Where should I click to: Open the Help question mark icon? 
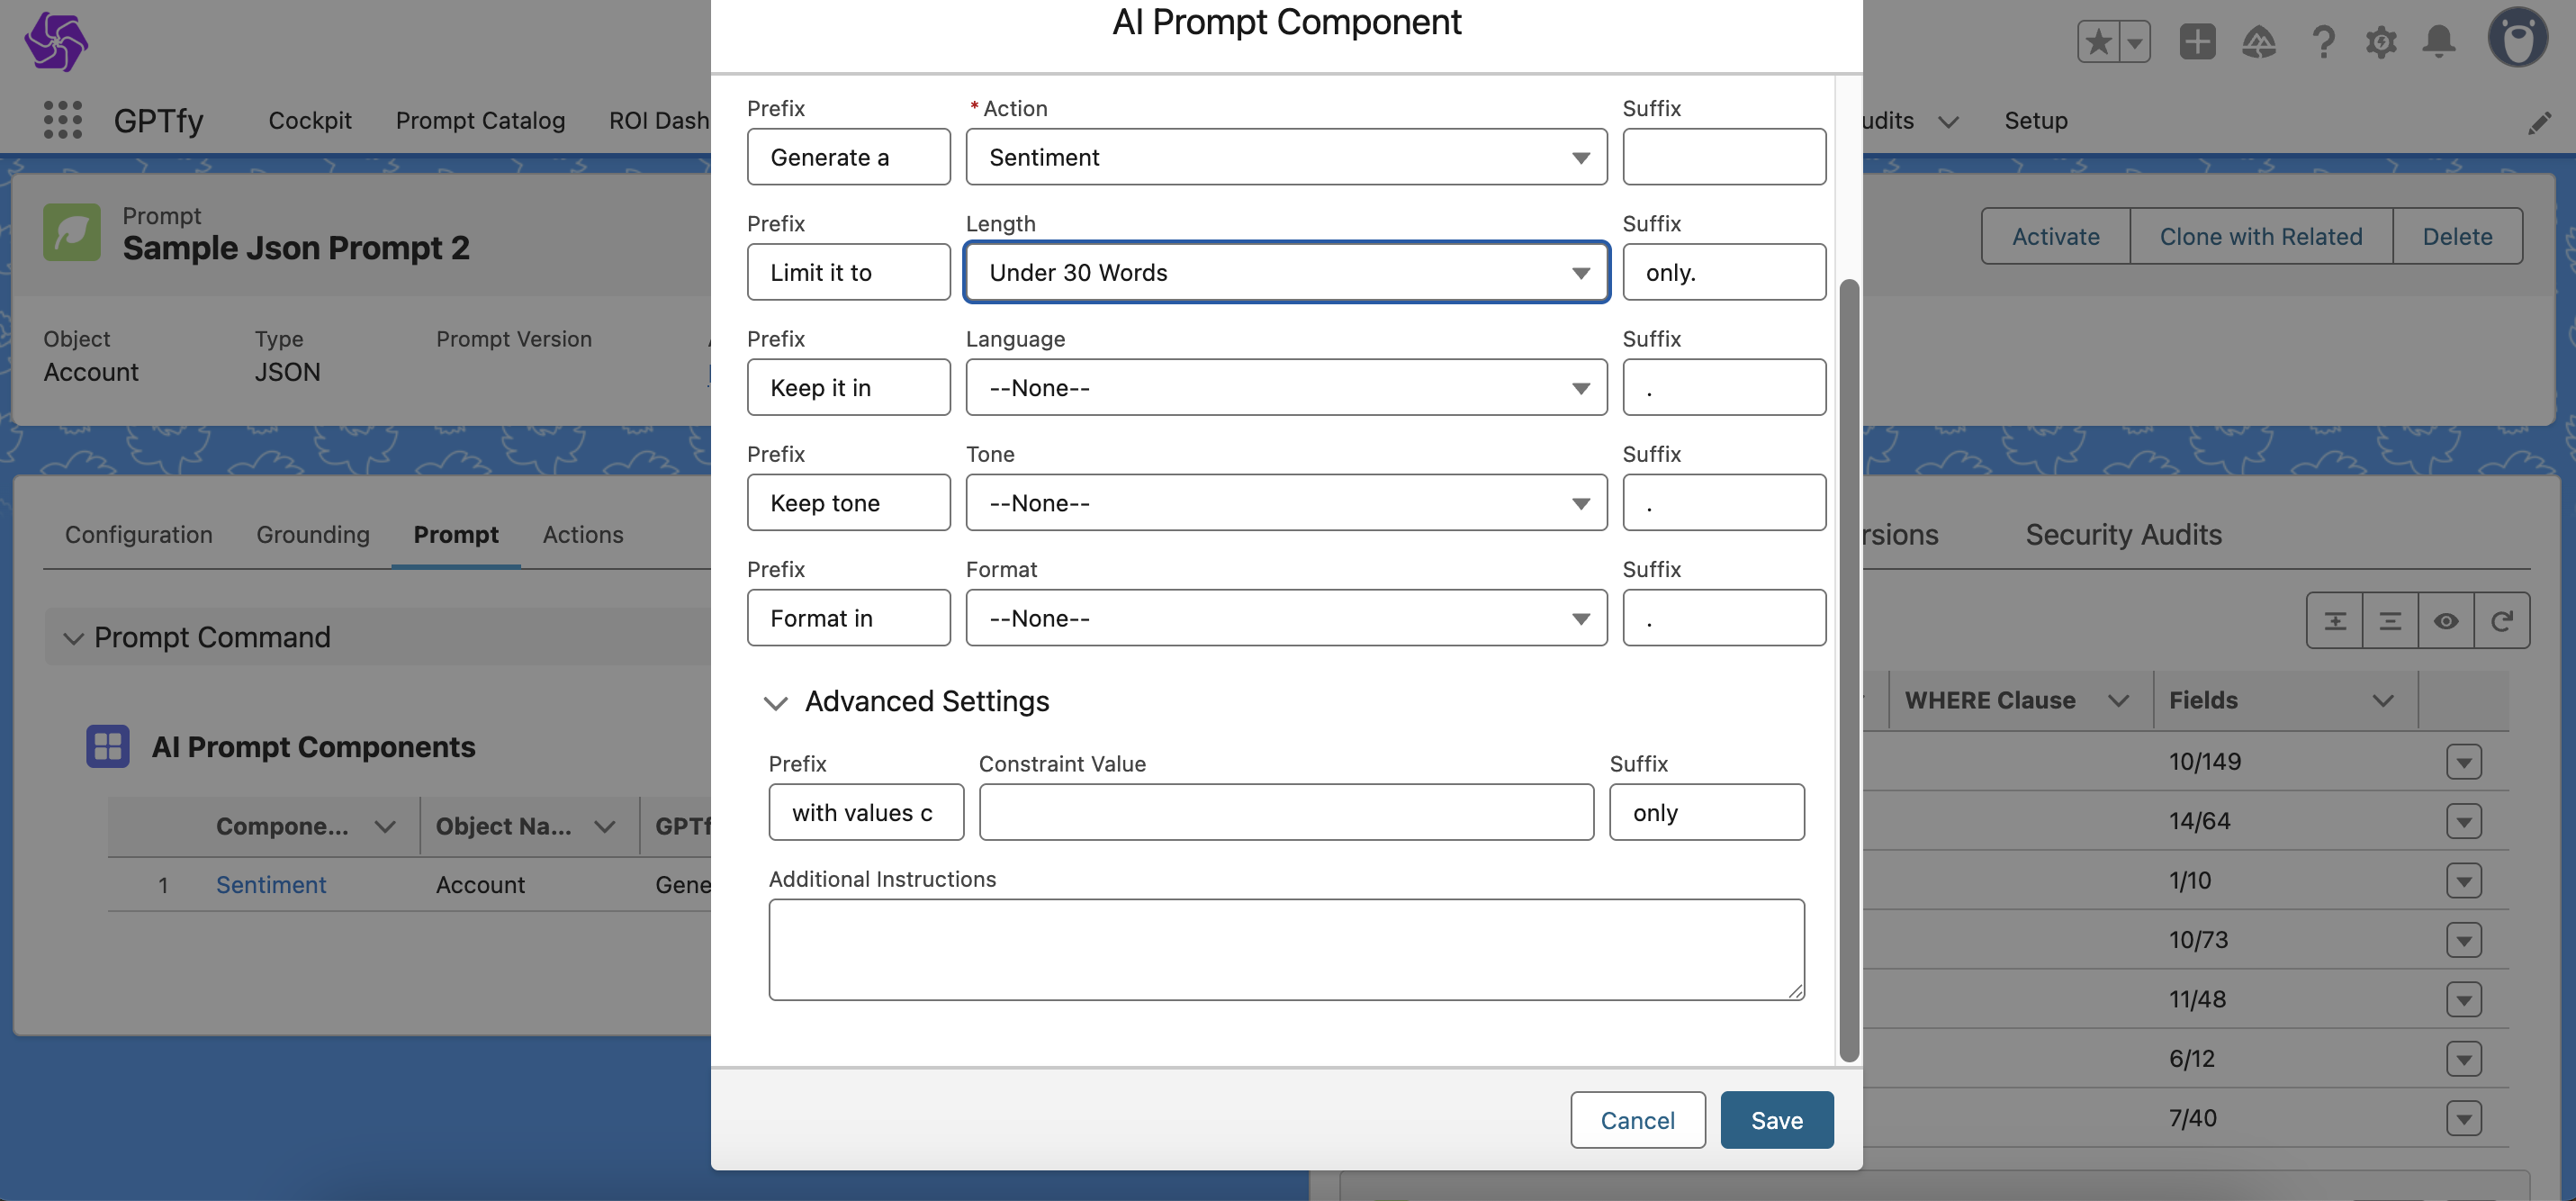coord(2323,42)
